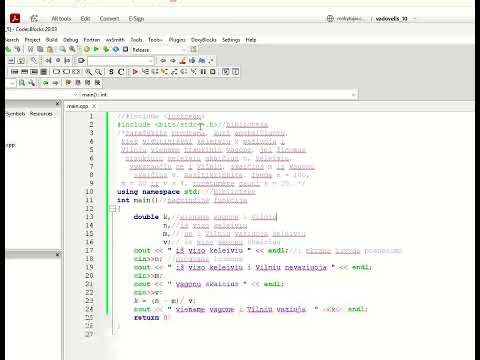Open the build target dropdown
Image resolution: width=480 pixels, height=360 pixels.
coord(159,50)
